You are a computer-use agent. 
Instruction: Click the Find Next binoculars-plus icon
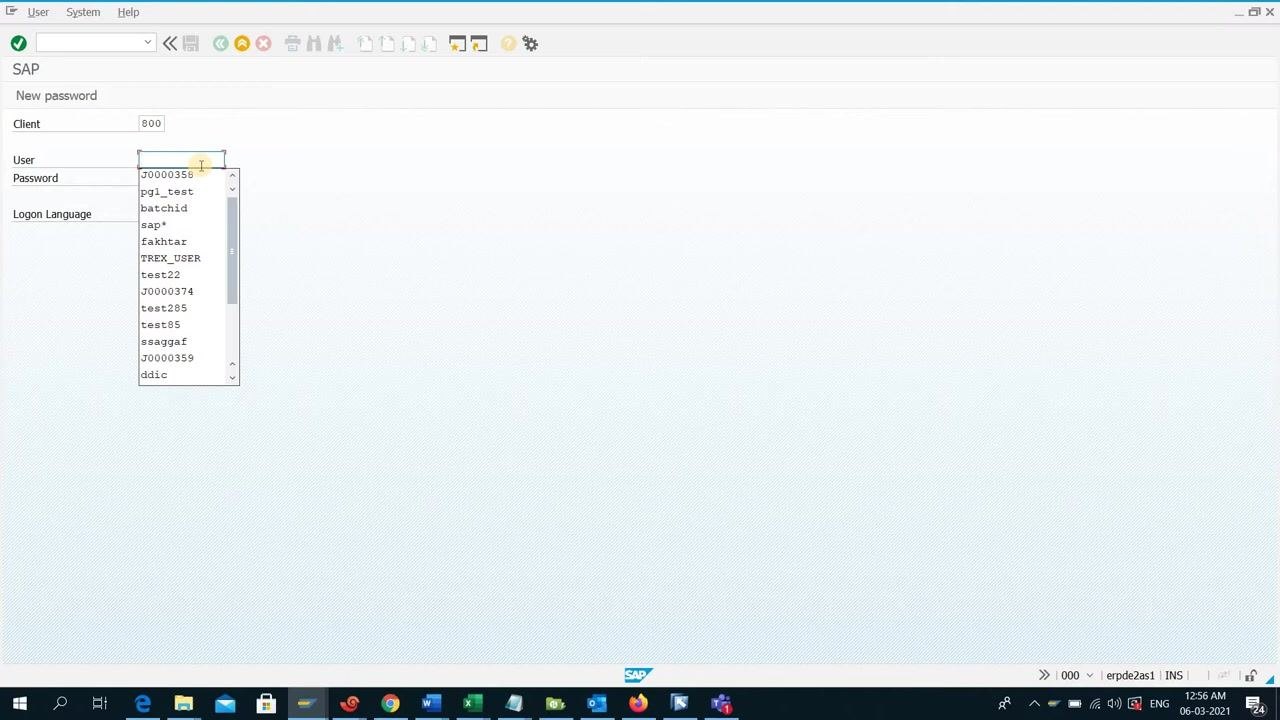335,43
